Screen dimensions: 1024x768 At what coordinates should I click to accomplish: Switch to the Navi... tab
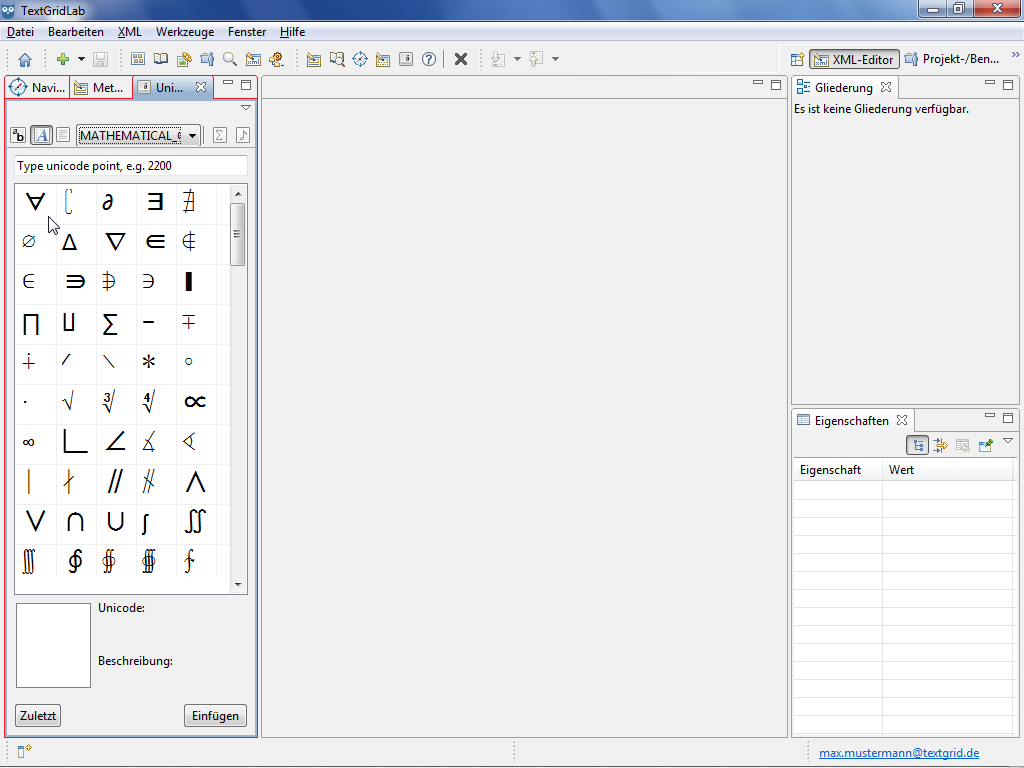(x=38, y=88)
